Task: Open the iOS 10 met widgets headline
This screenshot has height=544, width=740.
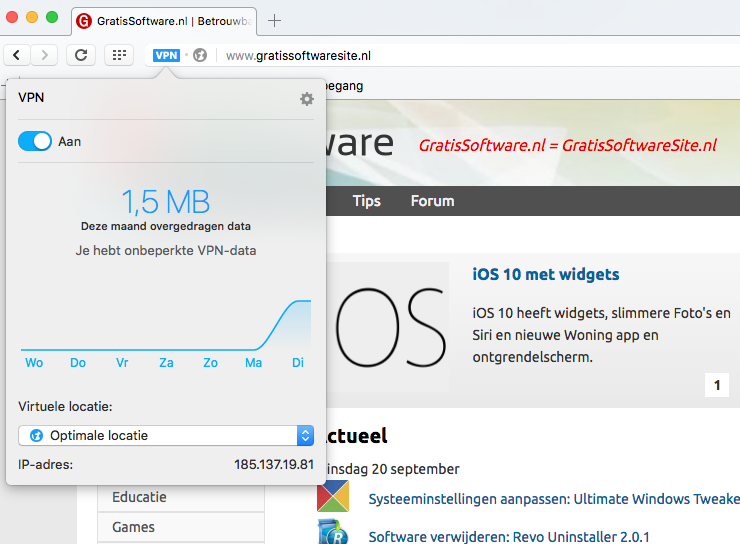Action: [545, 274]
